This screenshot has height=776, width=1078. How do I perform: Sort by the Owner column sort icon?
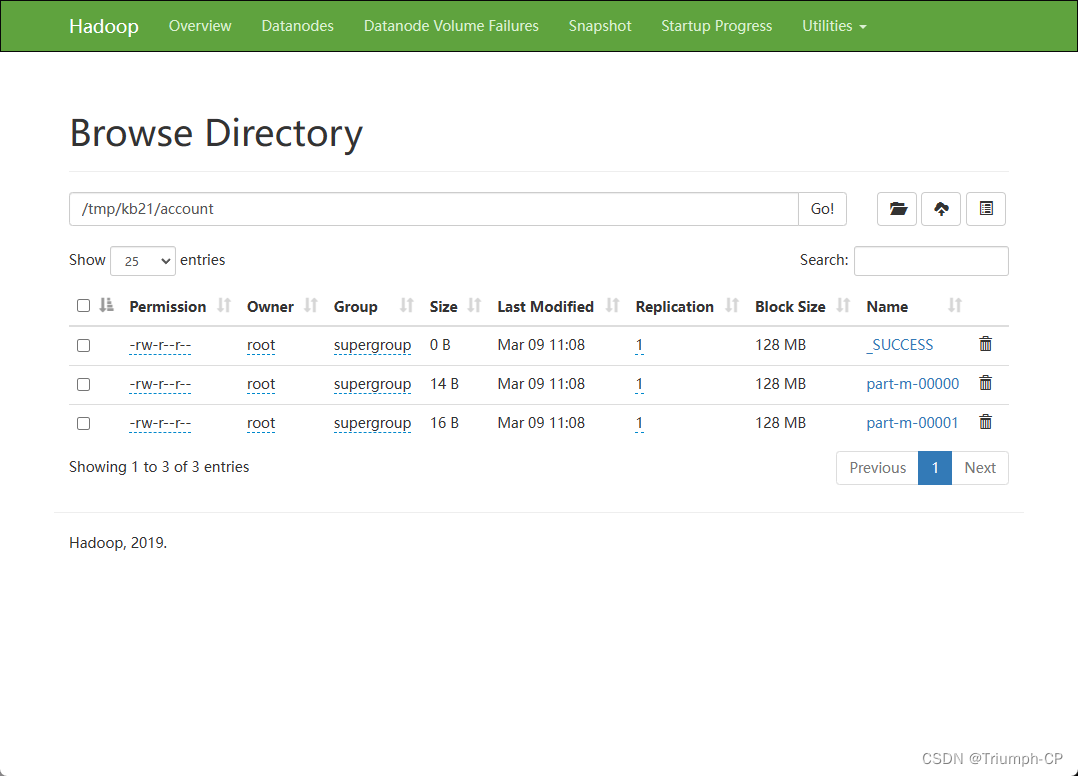point(311,306)
